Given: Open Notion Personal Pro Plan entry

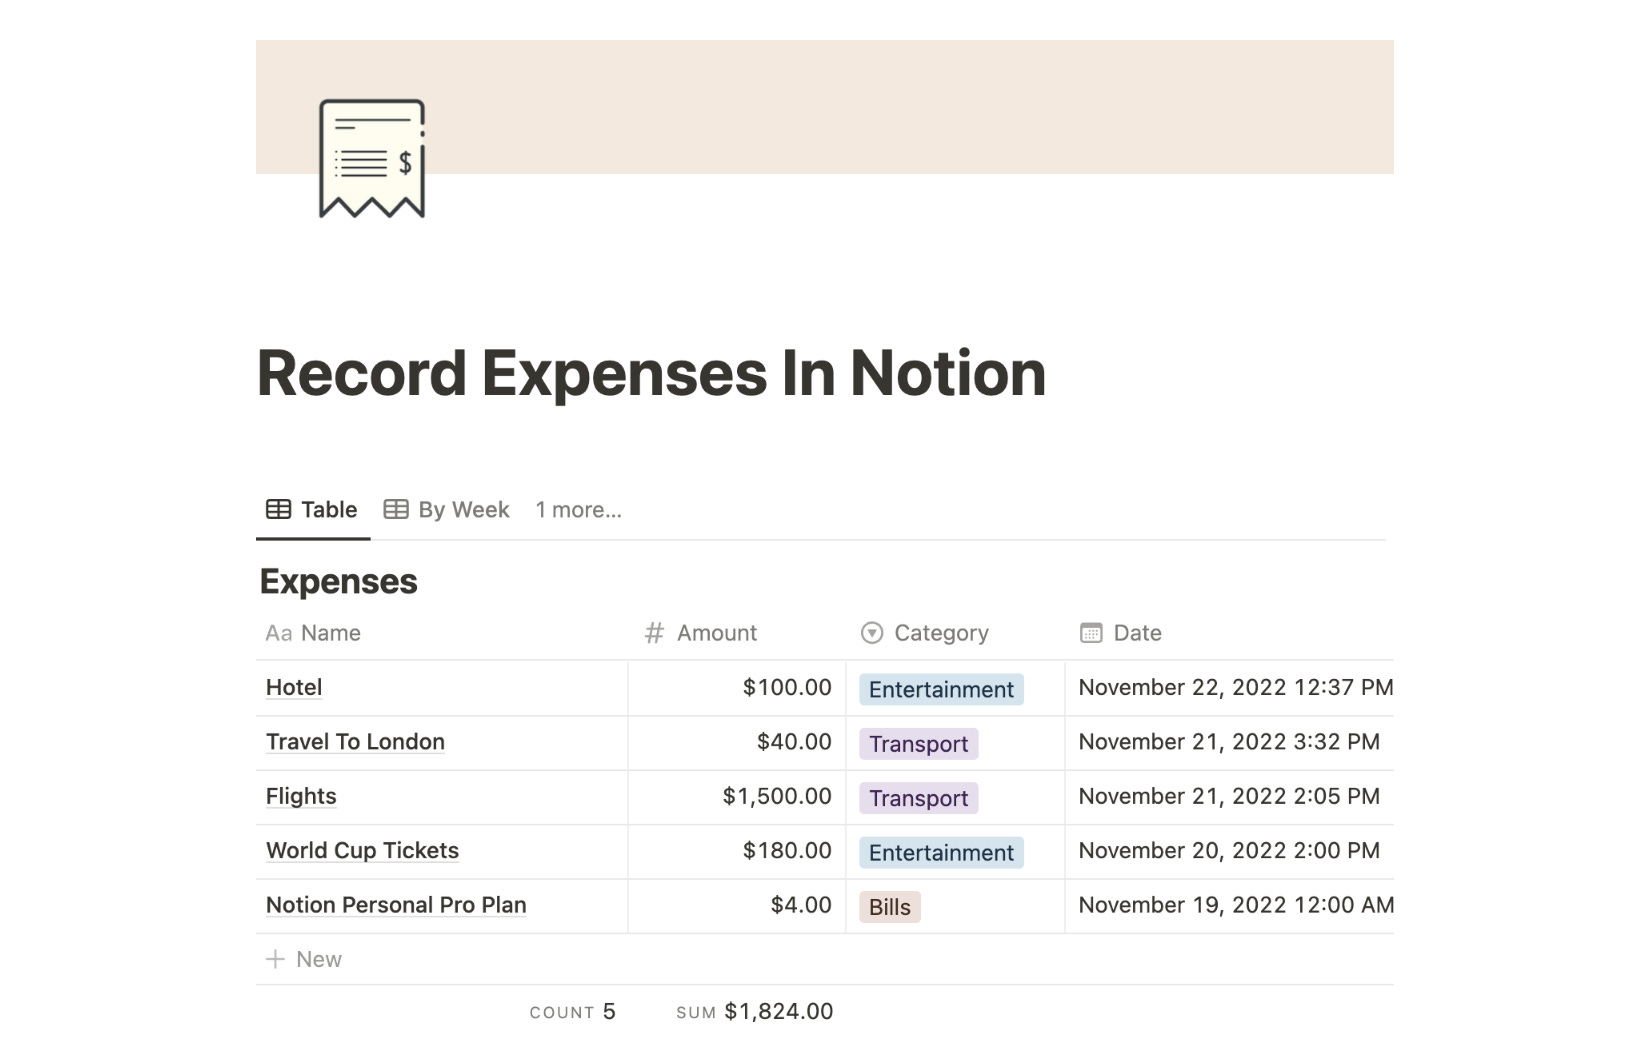Looking at the screenshot, I should click(396, 905).
